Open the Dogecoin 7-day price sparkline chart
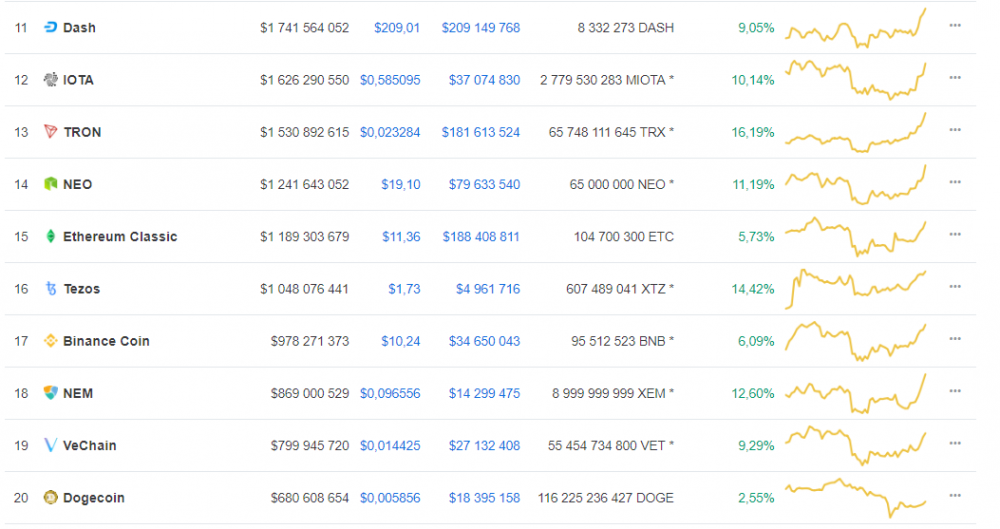 click(855, 498)
